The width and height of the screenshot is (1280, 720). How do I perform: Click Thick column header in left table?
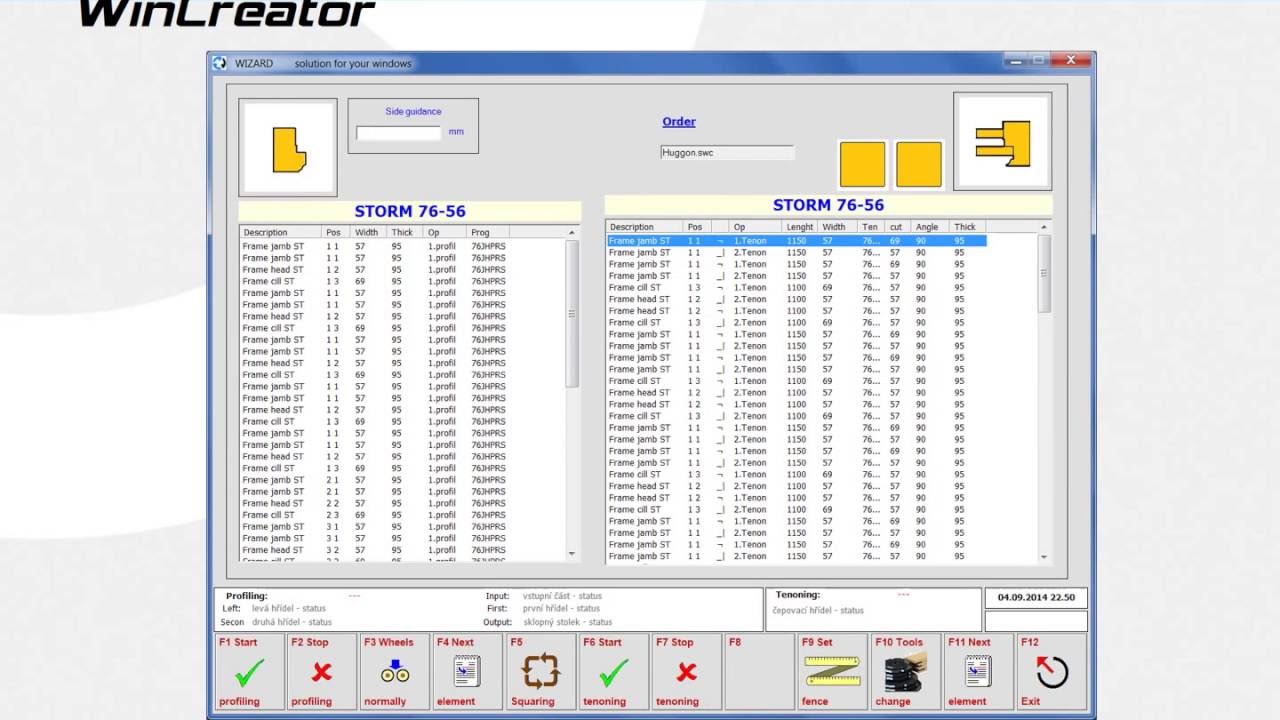point(406,232)
